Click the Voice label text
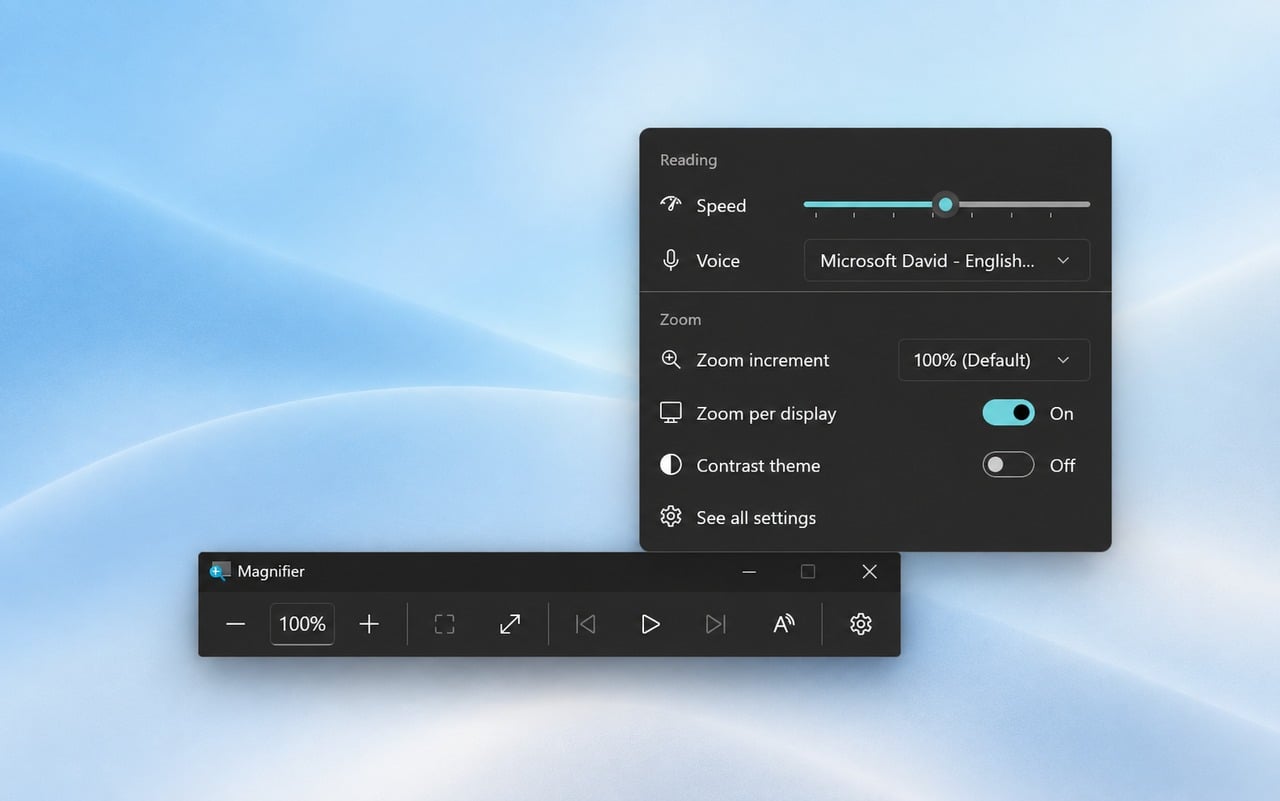This screenshot has width=1280, height=801. click(718, 261)
